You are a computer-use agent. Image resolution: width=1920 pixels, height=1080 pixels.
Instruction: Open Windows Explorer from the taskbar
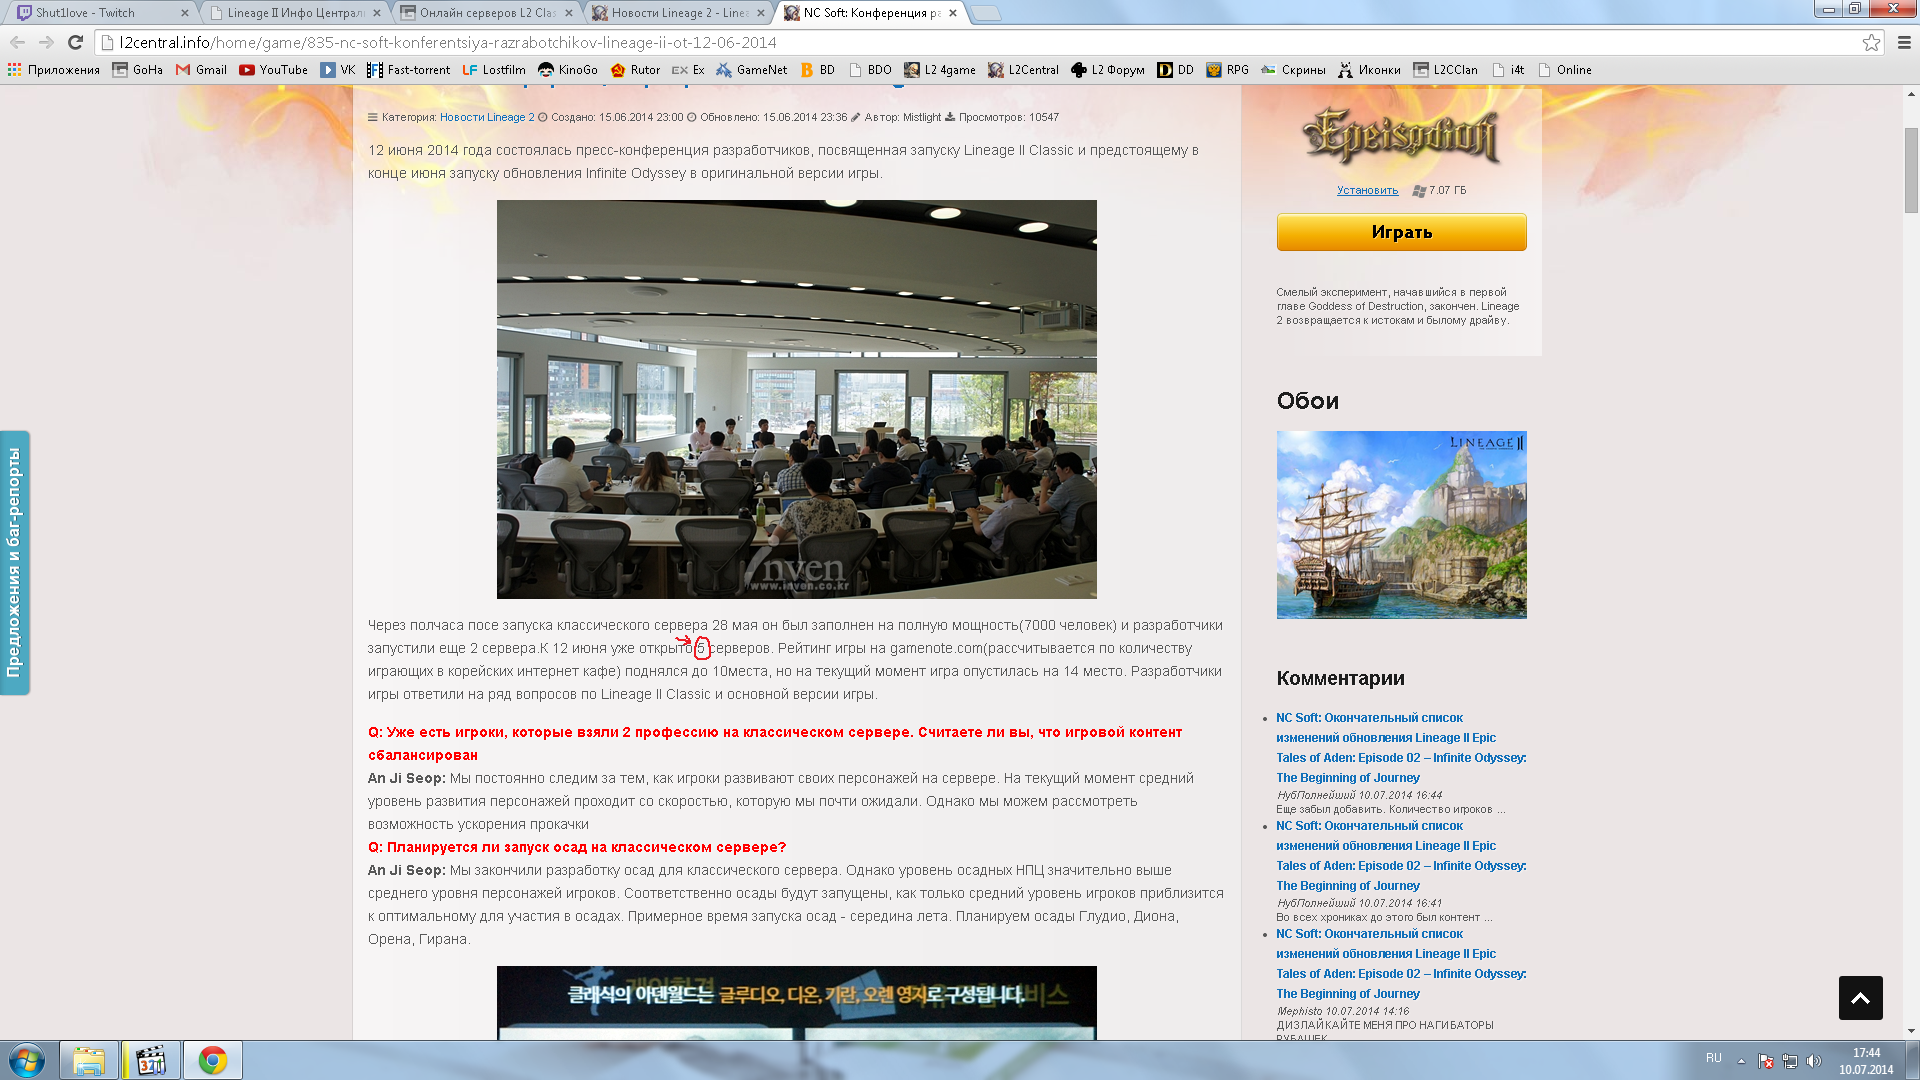(x=89, y=1060)
